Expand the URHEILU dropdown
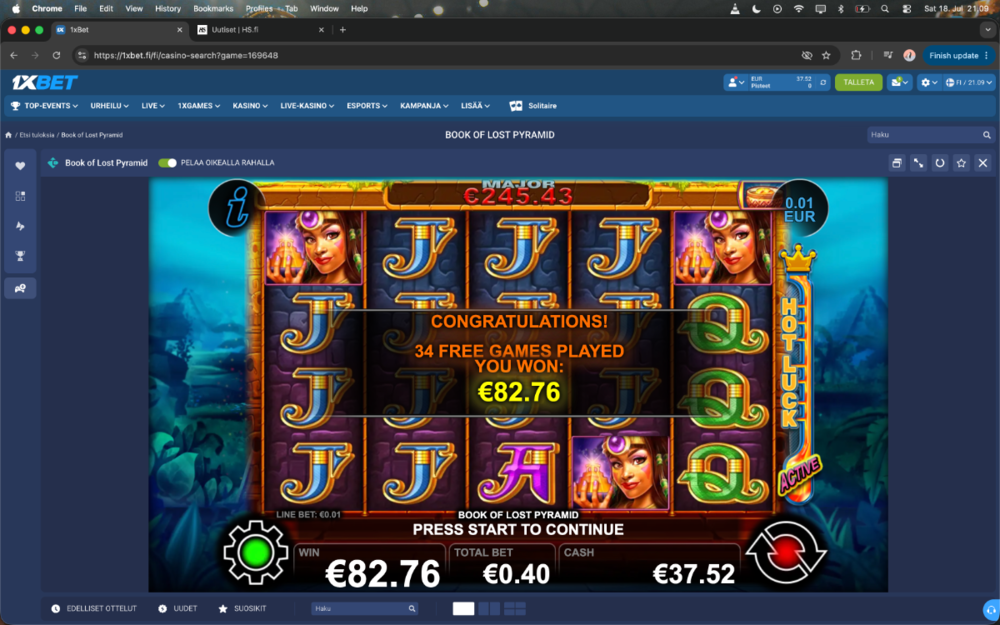Image resolution: width=1000 pixels, height=625 pixels. 110,106
